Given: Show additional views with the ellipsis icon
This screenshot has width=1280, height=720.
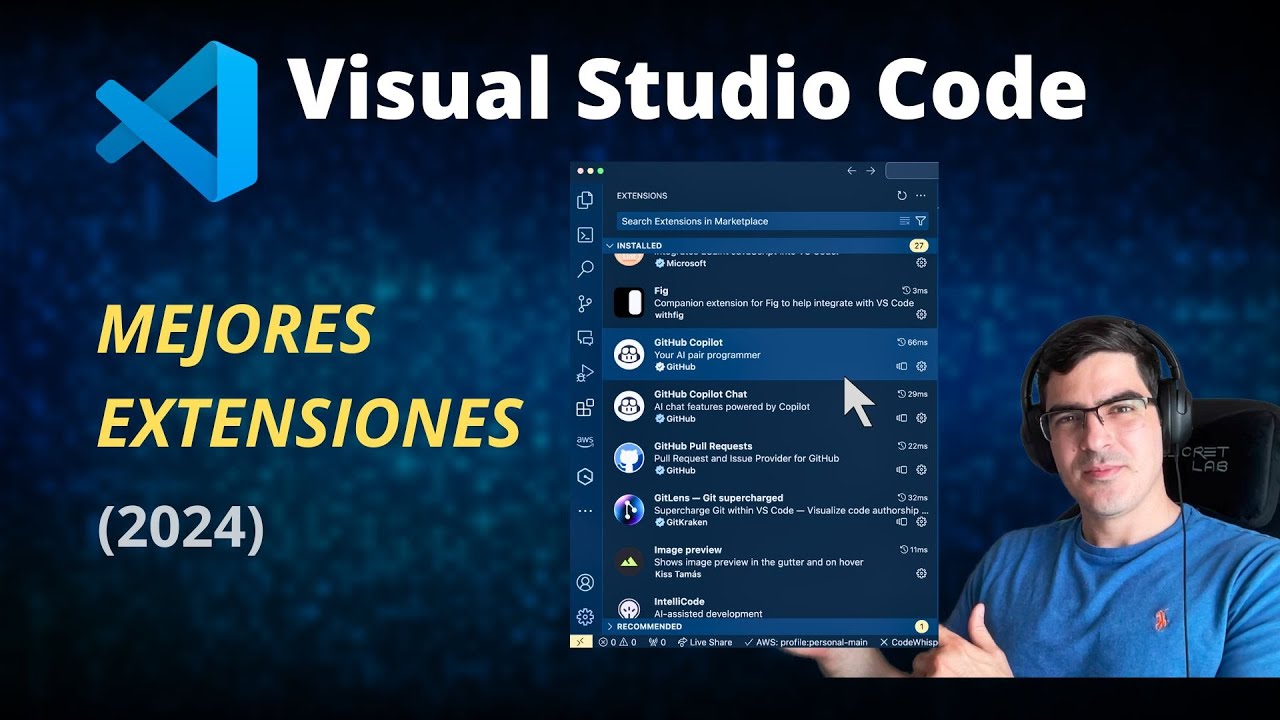Looking at the screenshot, I should click(x=585, y=511).
